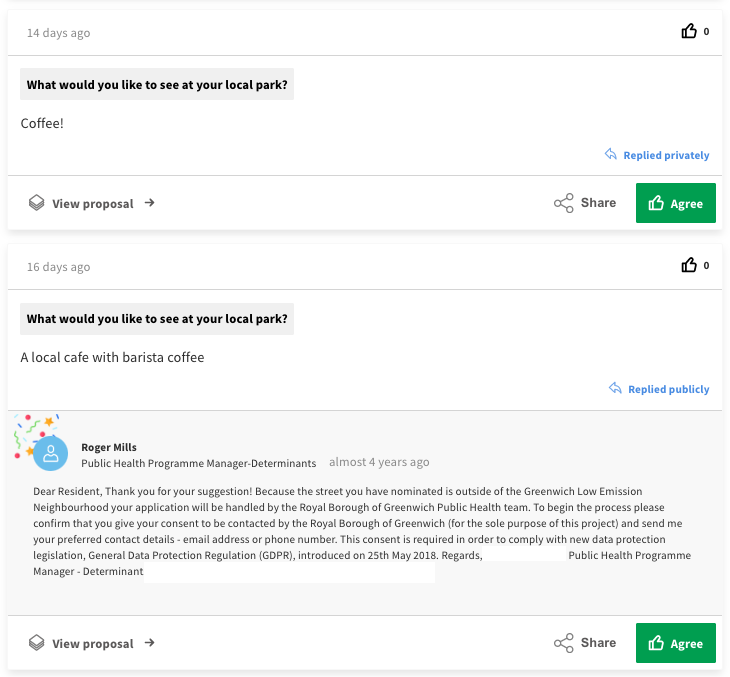Viewport: 730px width, 677px height.
Task: Click reply arrow icon next to Replied publicly
Action: pyautogui.click(x=615, y=389)
